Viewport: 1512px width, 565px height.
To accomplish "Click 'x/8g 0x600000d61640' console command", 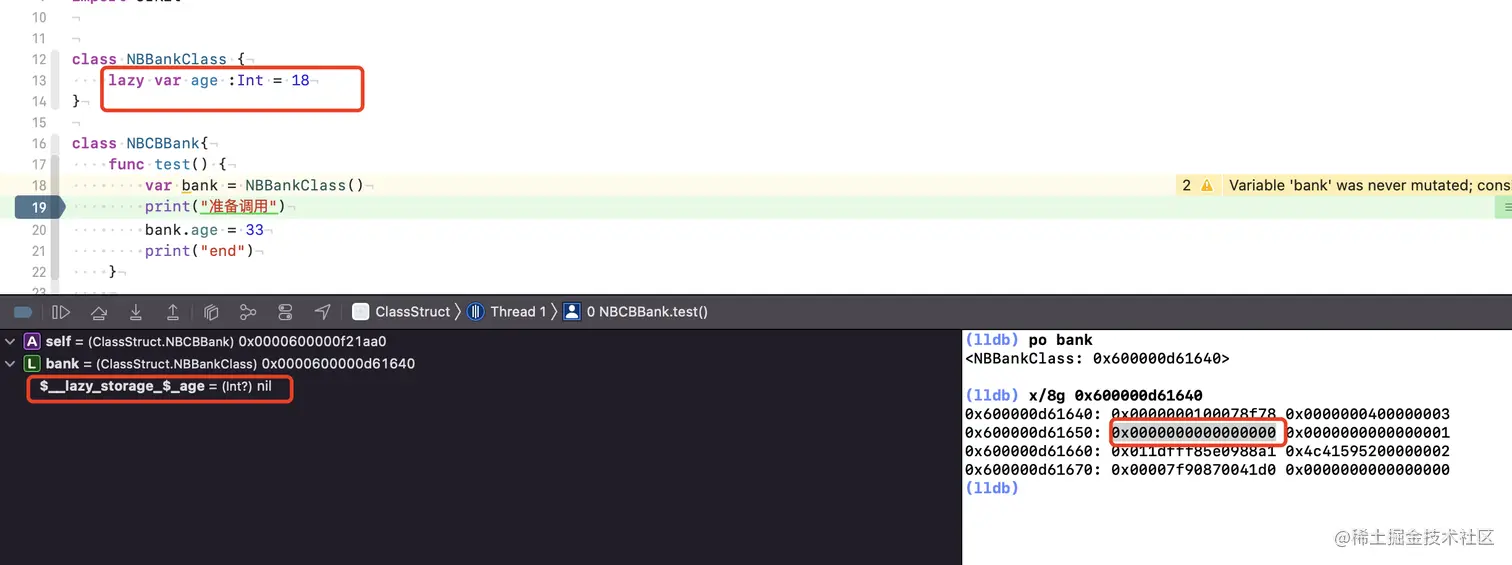I will pos(1115,395).
